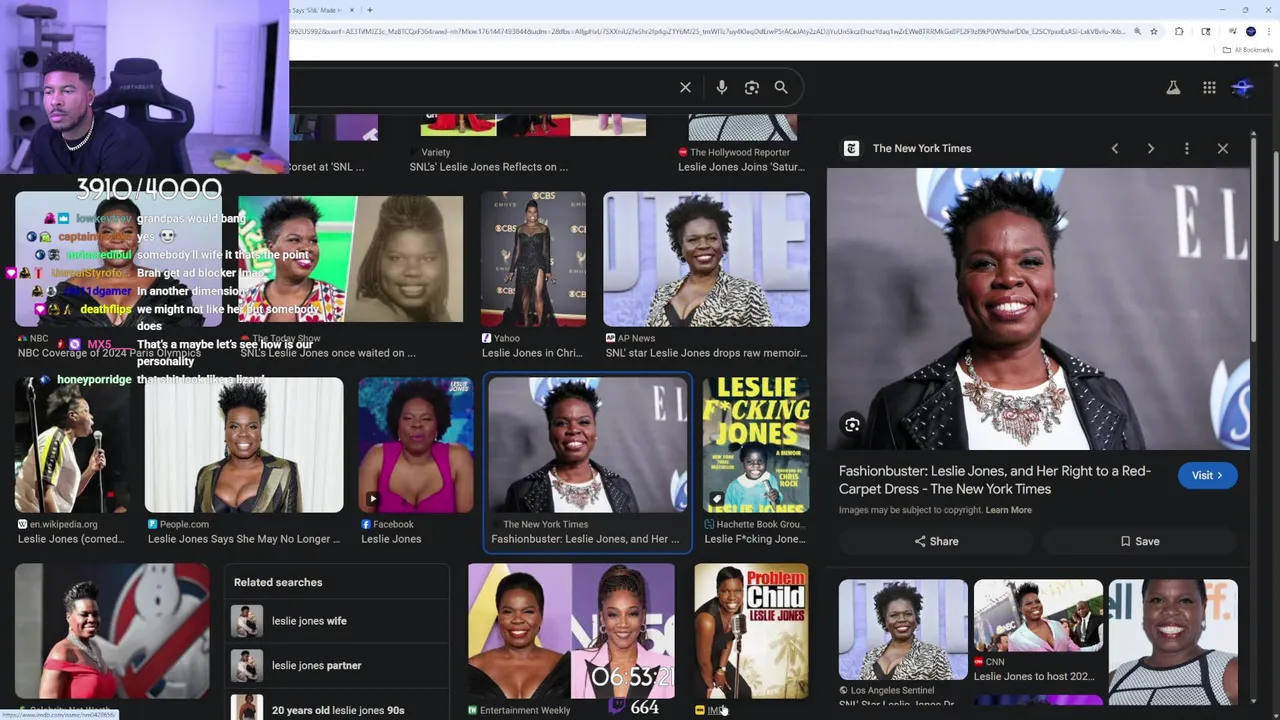Open the Yahoo black gown image
Screen dimensions: 1280x720
pyautogui.click(x=533, y=259)
